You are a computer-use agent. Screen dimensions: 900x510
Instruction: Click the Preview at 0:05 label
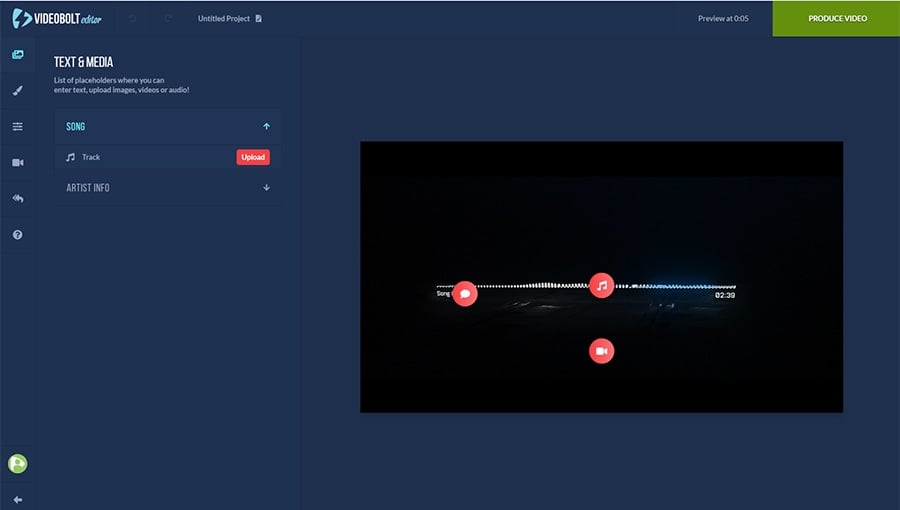pyautogui.click(x=722, y=18)
